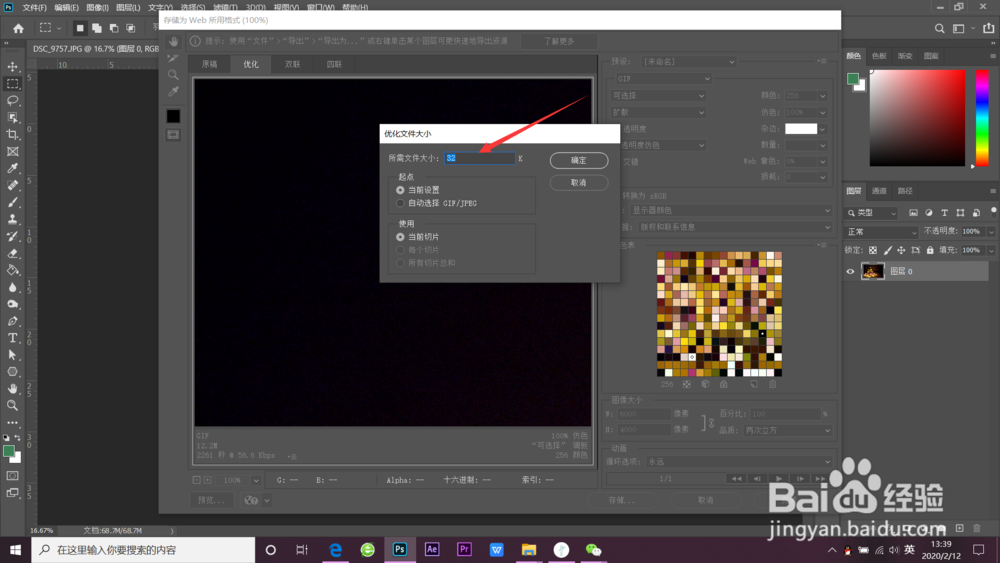Select the 图层 0 layer thumbnail

[x=872, y=272]
